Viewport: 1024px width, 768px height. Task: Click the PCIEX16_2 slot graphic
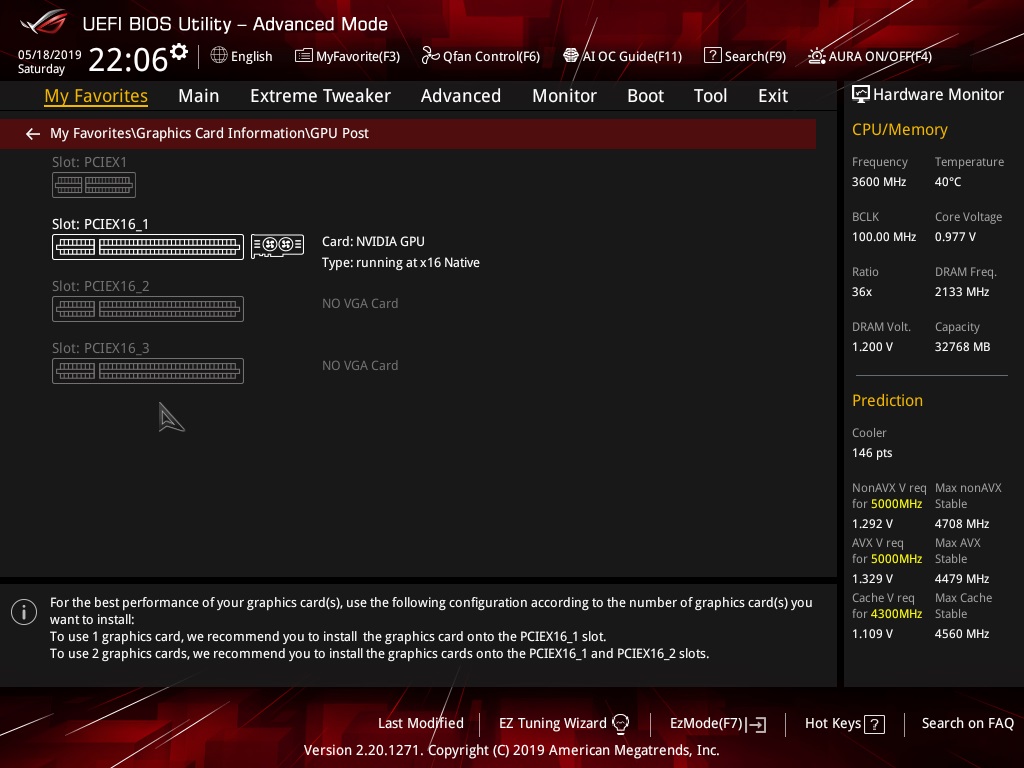(148, 309)
